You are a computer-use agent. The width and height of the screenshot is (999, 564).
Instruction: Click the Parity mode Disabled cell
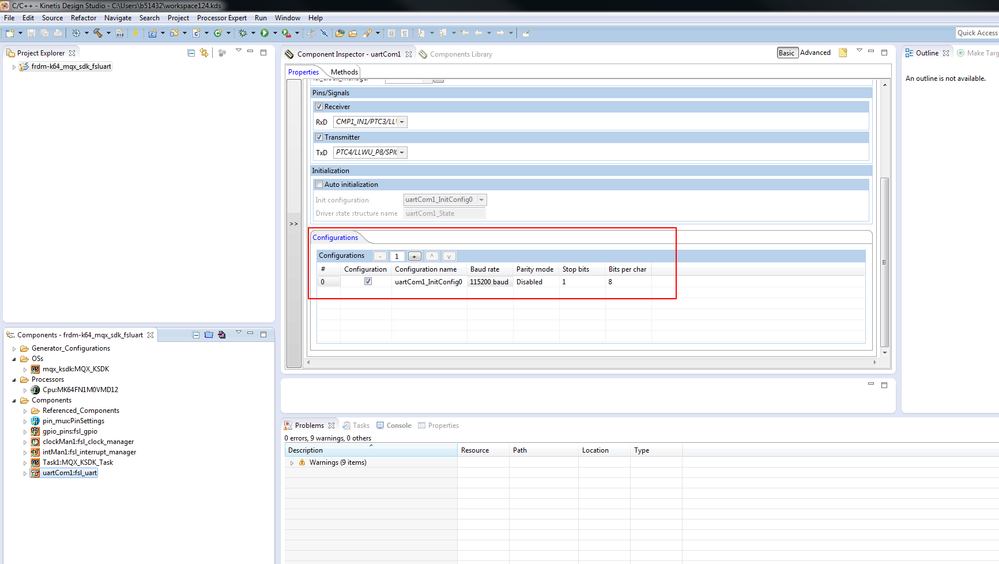pos(535,282)
